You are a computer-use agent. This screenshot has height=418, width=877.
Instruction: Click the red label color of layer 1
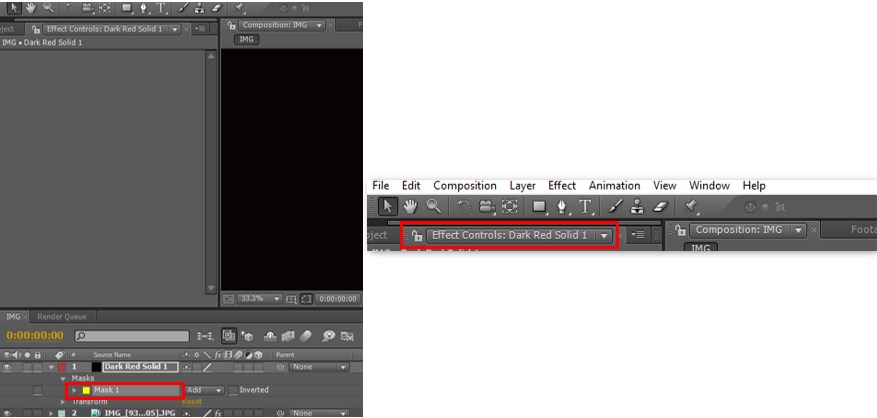[x=62, y=368]
